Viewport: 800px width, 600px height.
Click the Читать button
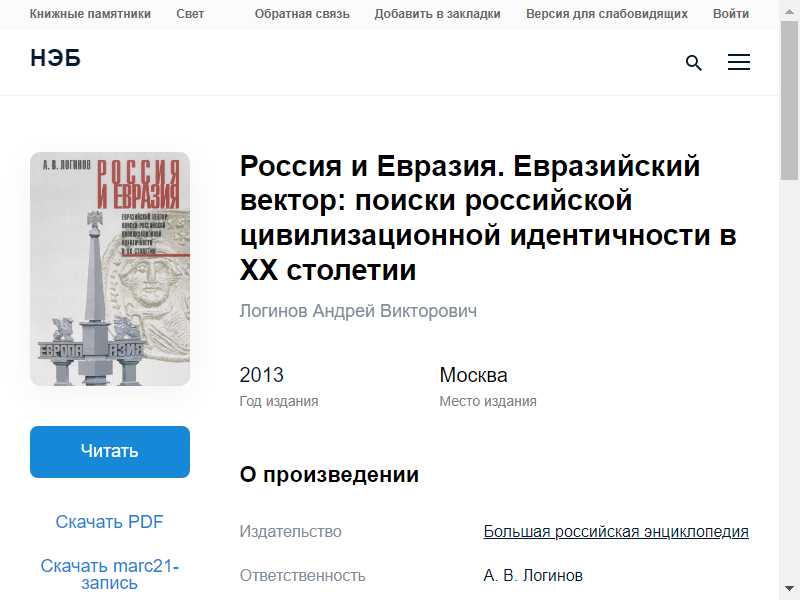(x=110, y=452)
